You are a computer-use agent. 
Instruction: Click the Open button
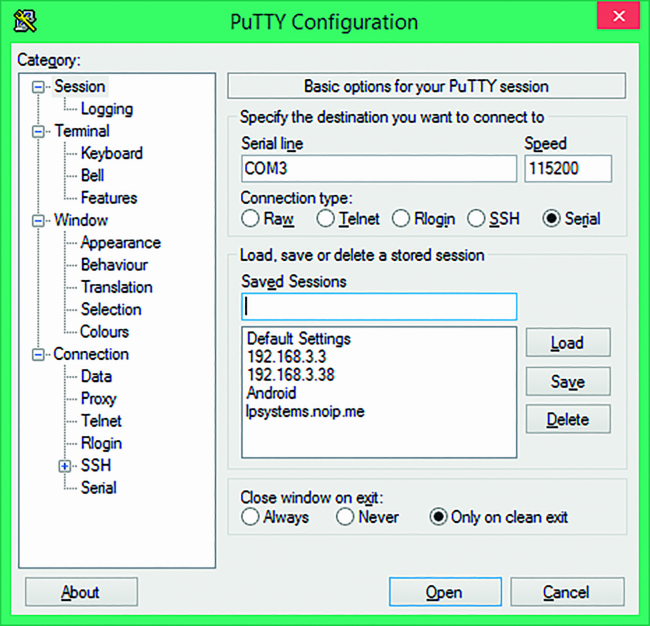click(x=445, y=592)
